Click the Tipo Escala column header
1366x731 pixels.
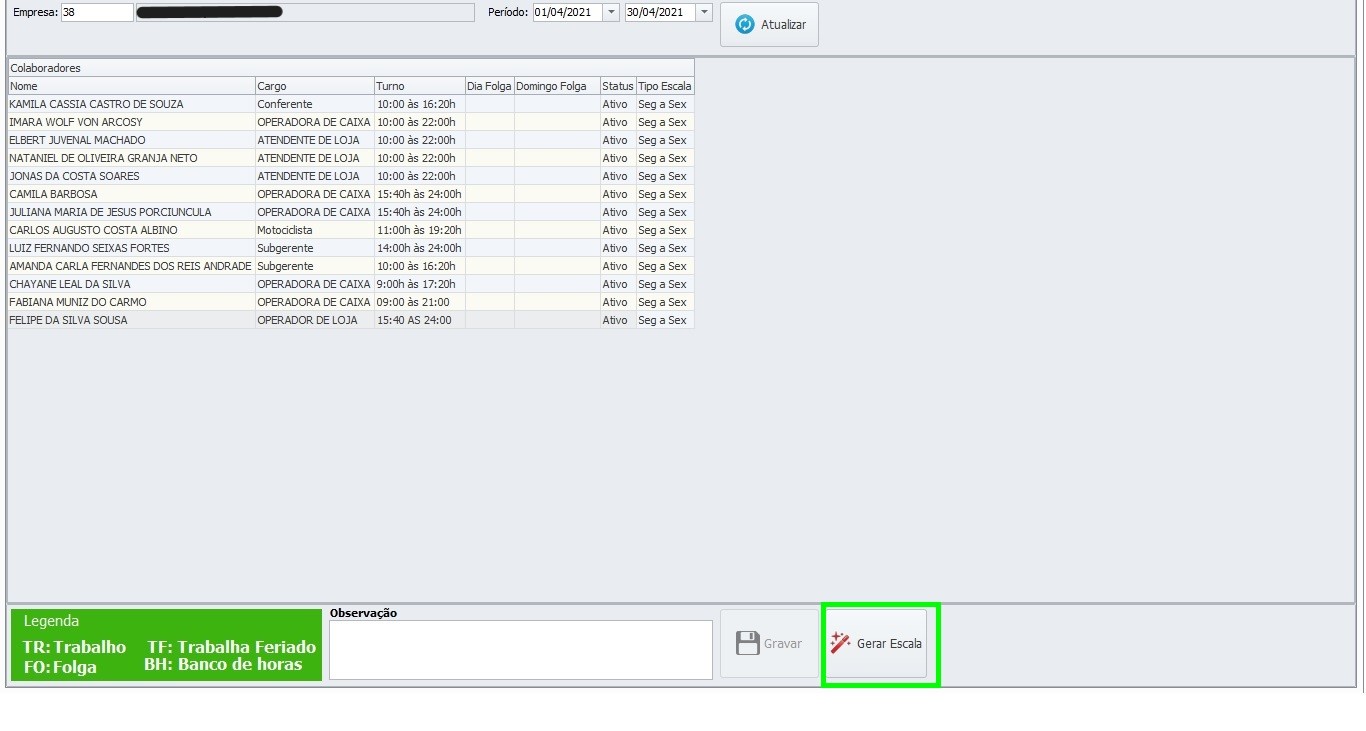tap(665, 86)
